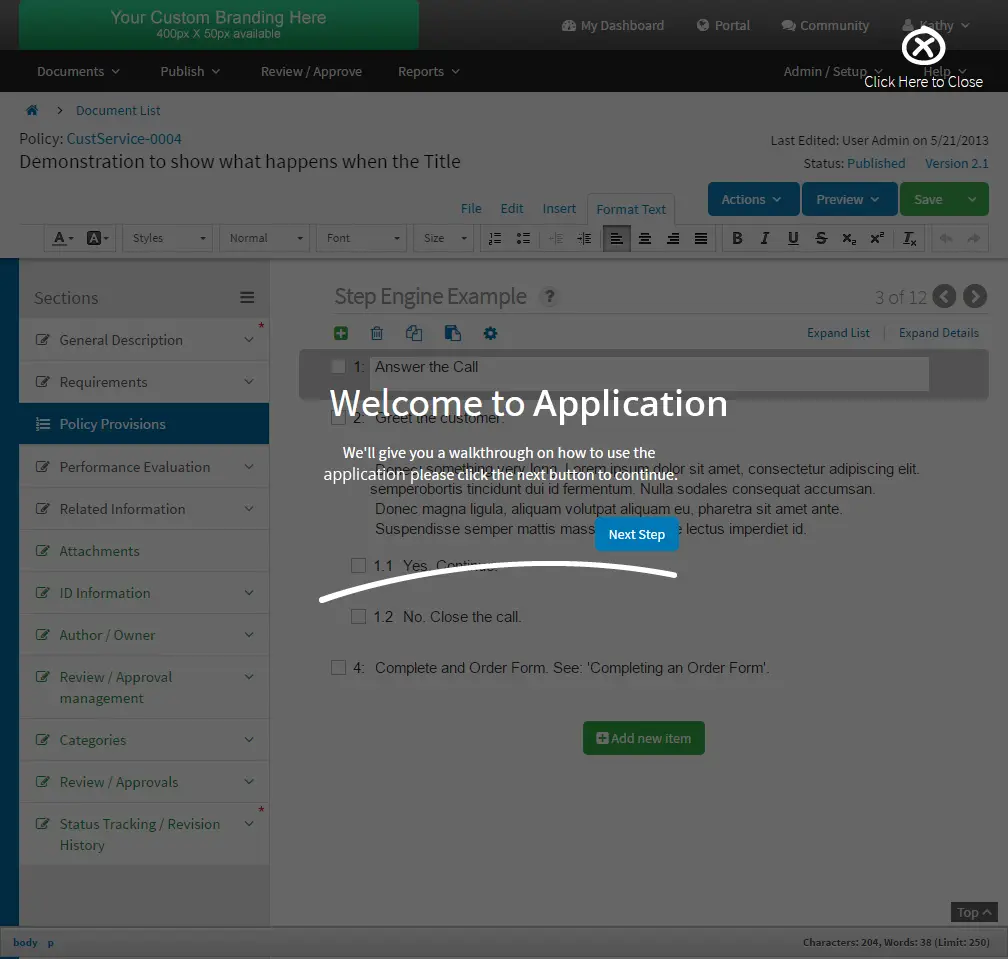
Task: Click the trash delete step icon
Action: coord(377,333)
